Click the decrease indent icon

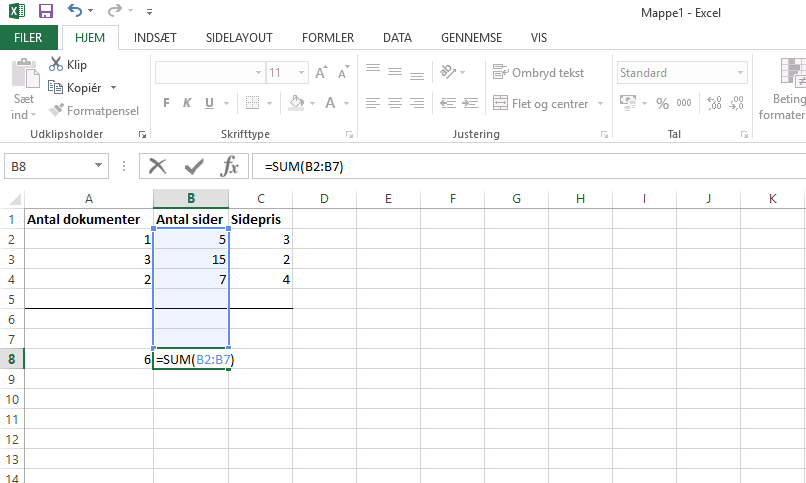tap(448, 103)
